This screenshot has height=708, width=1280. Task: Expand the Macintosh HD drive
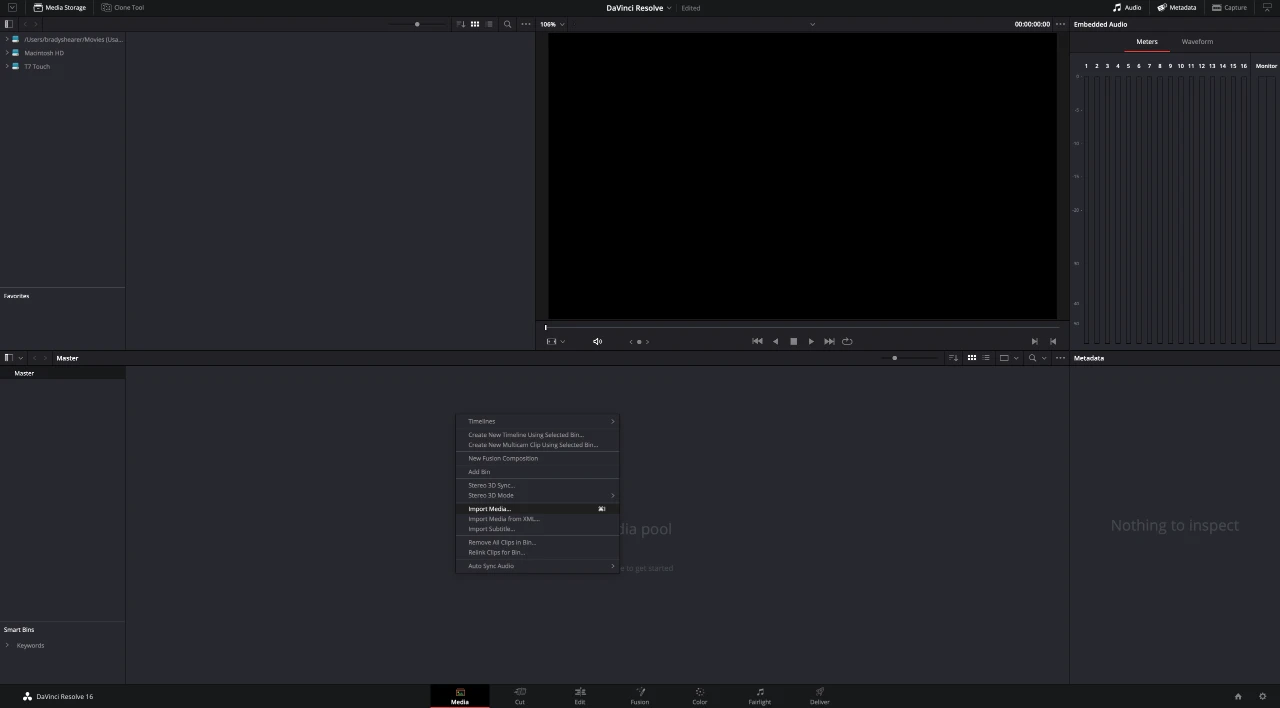(5, 53)
